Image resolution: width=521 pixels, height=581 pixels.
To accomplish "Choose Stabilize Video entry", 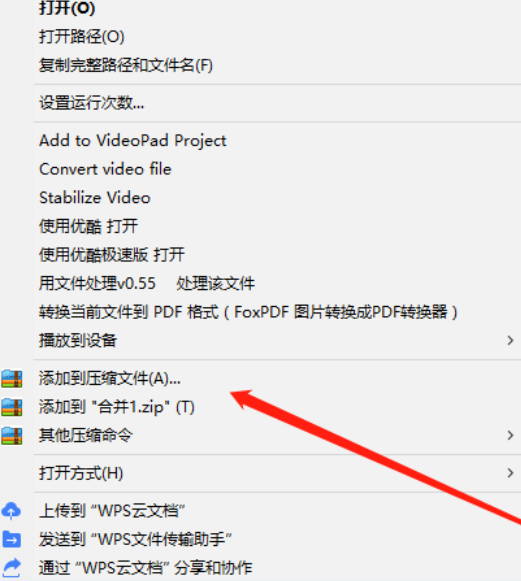I will tap(95, 197).
